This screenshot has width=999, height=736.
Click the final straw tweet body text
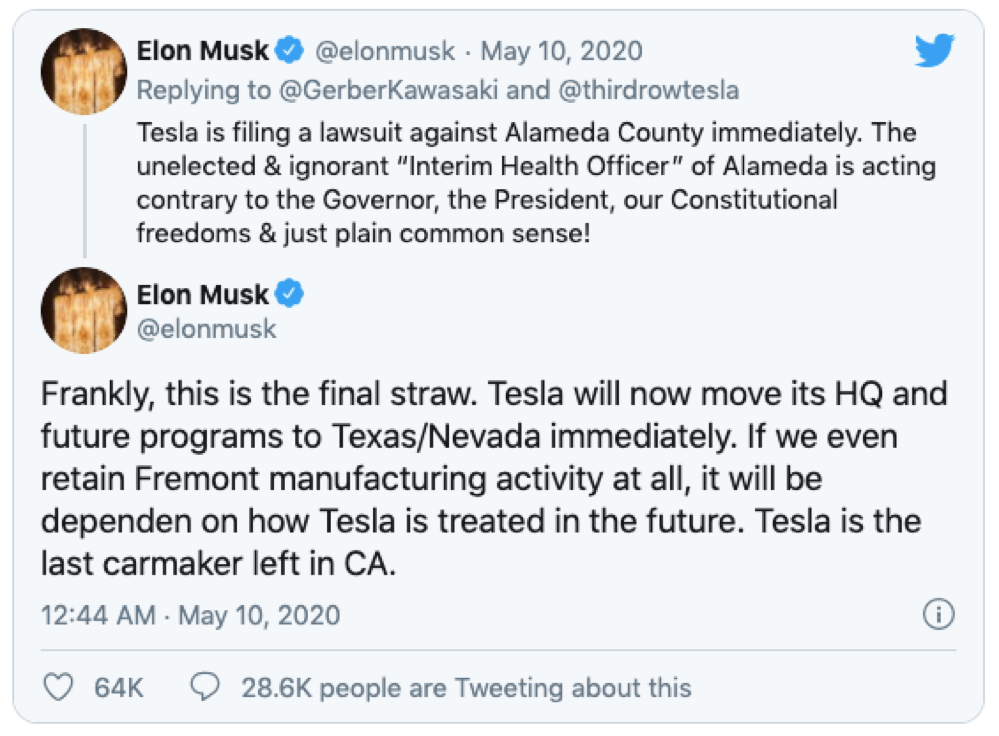click(x=494, y=478)
